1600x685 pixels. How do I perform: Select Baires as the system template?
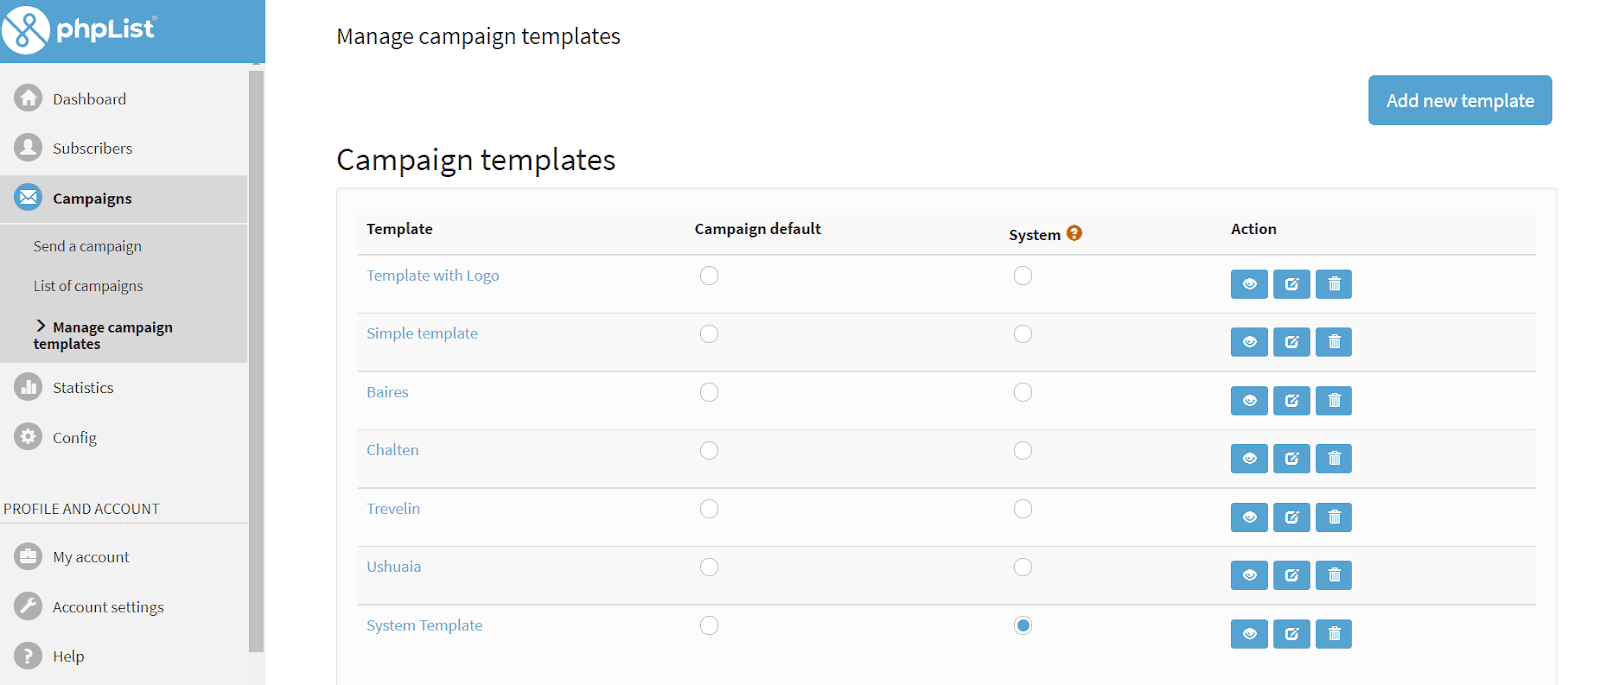[1022, 392]
